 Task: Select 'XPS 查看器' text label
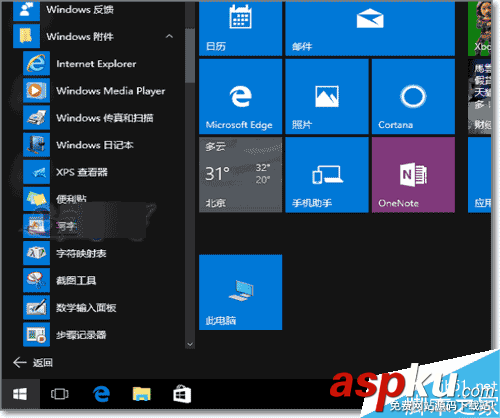click(x=82, y=172)
